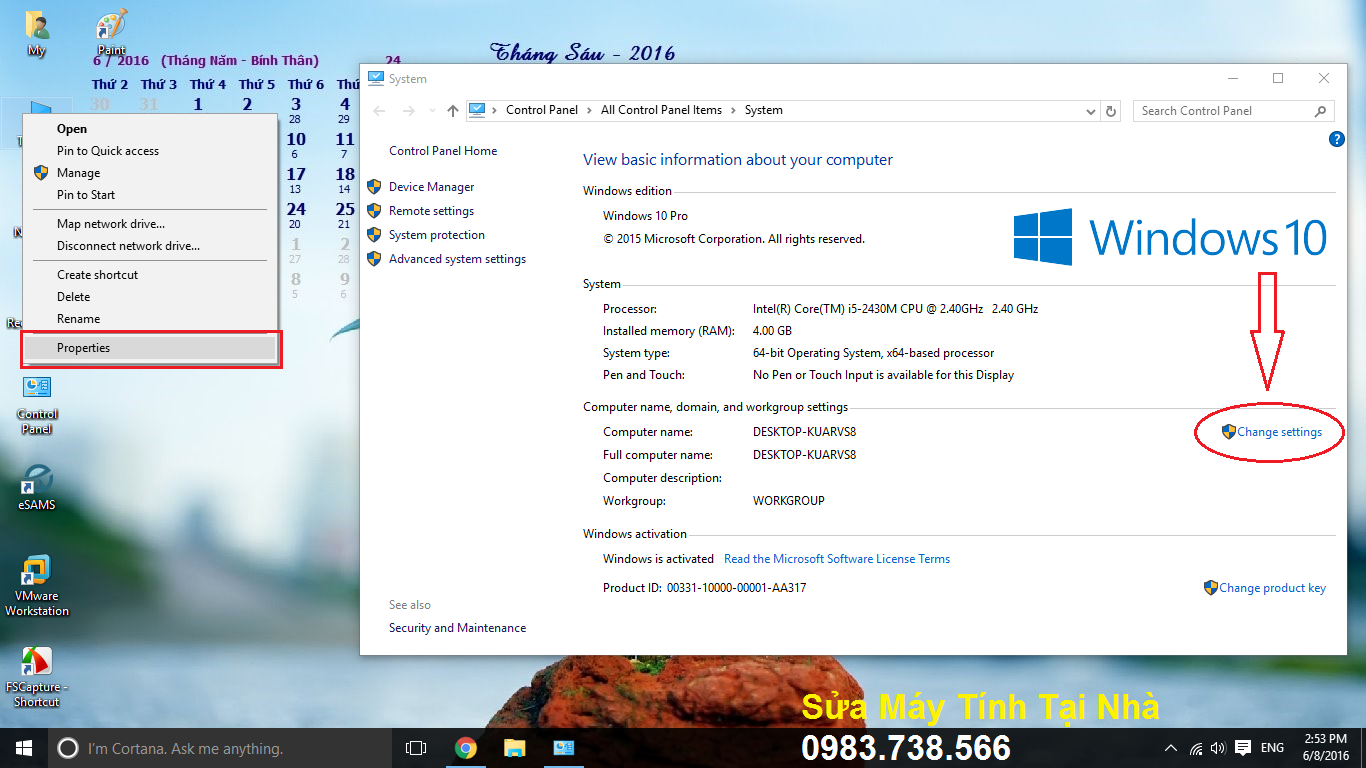Screen dimensions: 1366x768
Task: Expand the address bar history dropdown
Action: (x=1091, y=111)
